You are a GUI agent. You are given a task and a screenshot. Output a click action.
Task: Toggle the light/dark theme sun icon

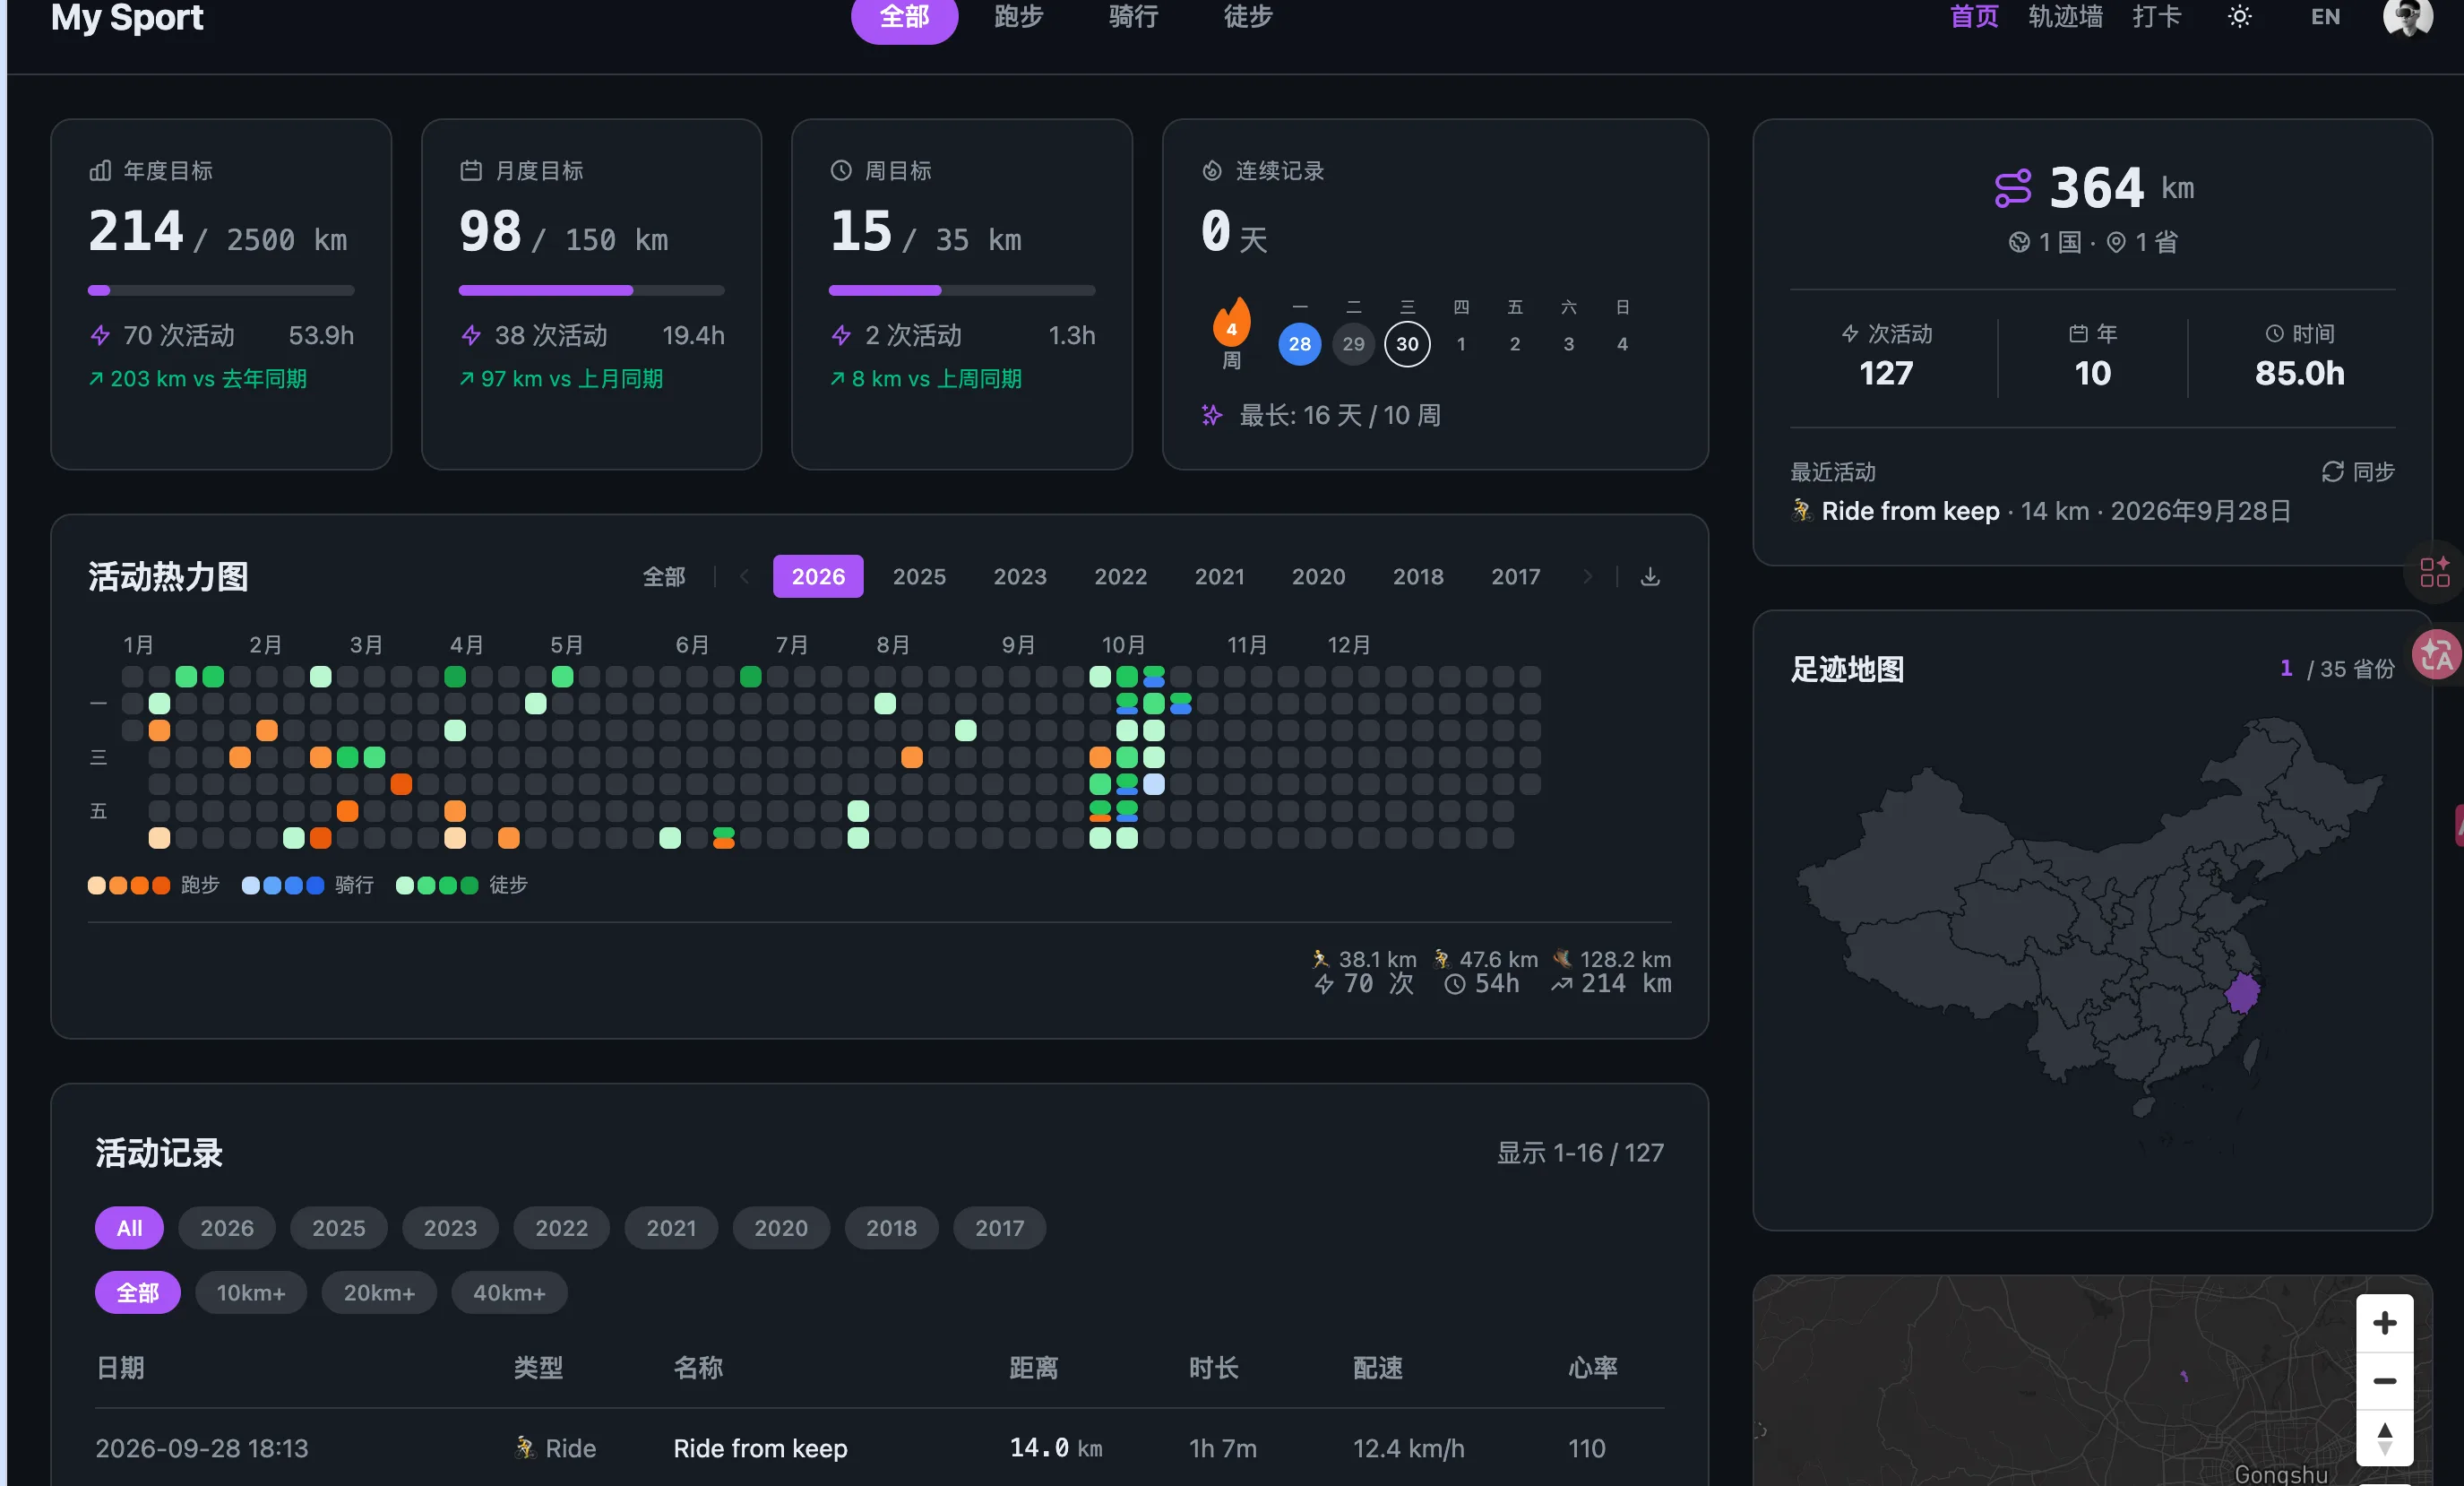[2239, 17]
